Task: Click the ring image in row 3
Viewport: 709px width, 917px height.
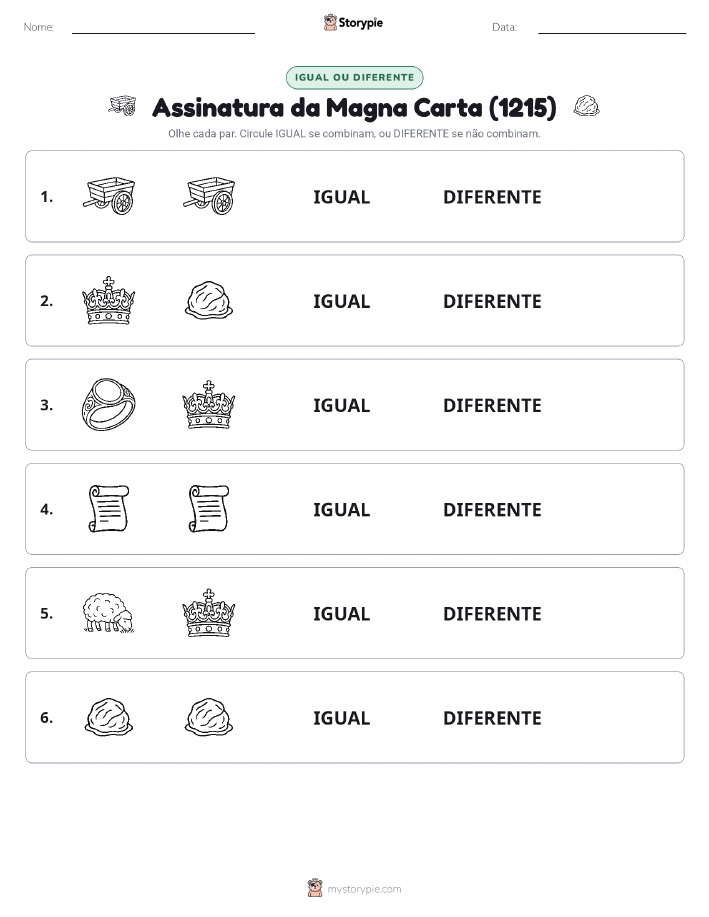Action: point(109,405)
